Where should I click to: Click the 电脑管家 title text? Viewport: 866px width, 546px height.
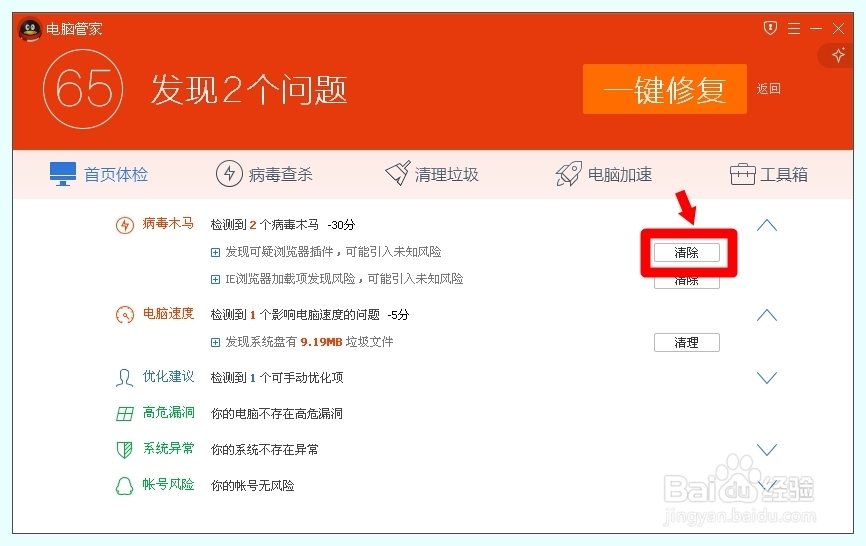click(x=74, y=29)
